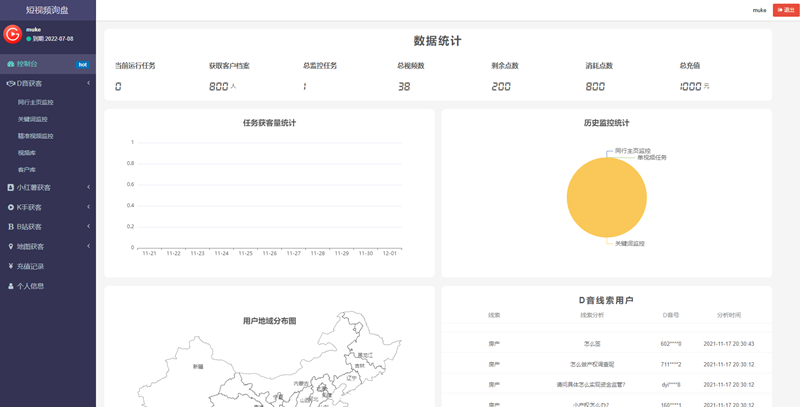Click the 个人信息 person icon
Viewport: 800px width, 407px height.
click(10, 286)
